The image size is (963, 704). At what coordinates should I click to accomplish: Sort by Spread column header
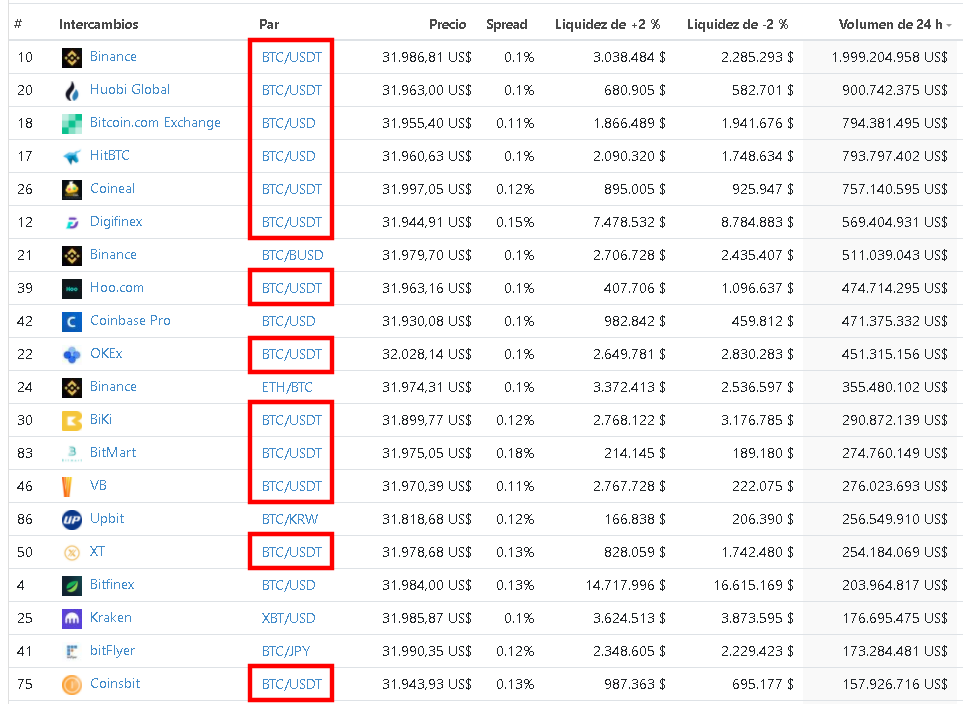tap(507, 24)
